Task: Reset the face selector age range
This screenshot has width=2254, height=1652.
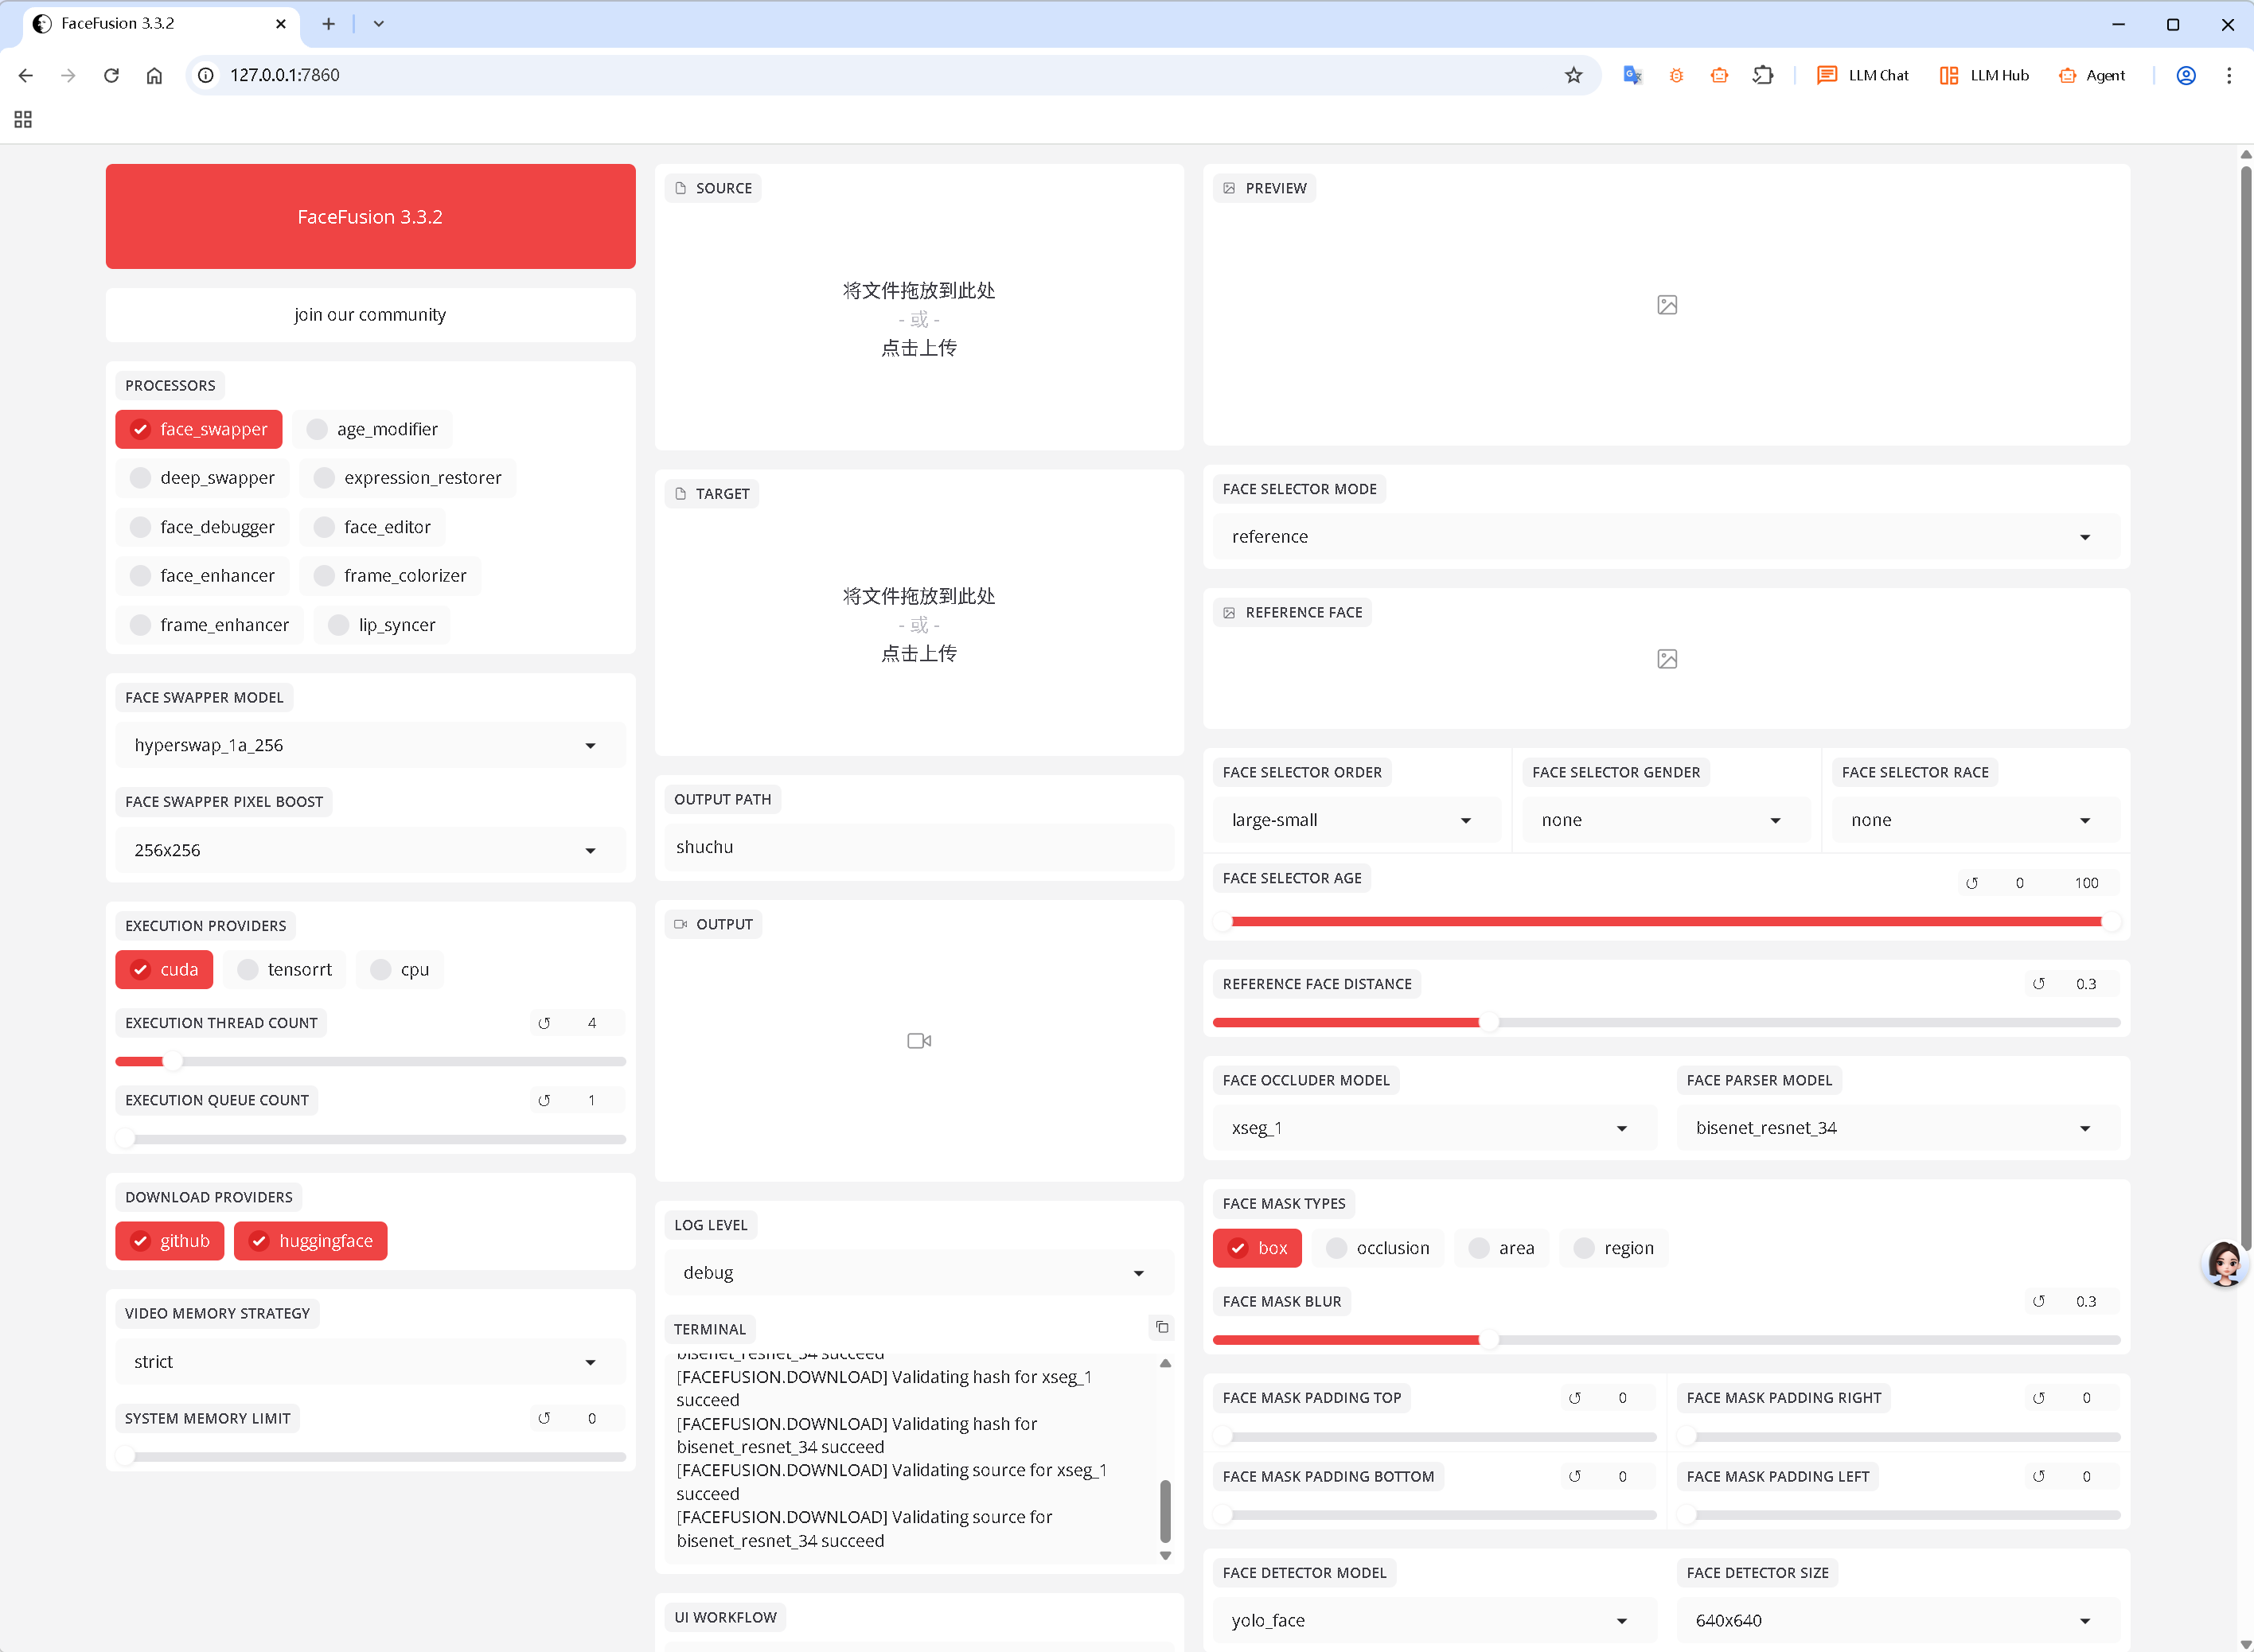Action: (1972, 883)
